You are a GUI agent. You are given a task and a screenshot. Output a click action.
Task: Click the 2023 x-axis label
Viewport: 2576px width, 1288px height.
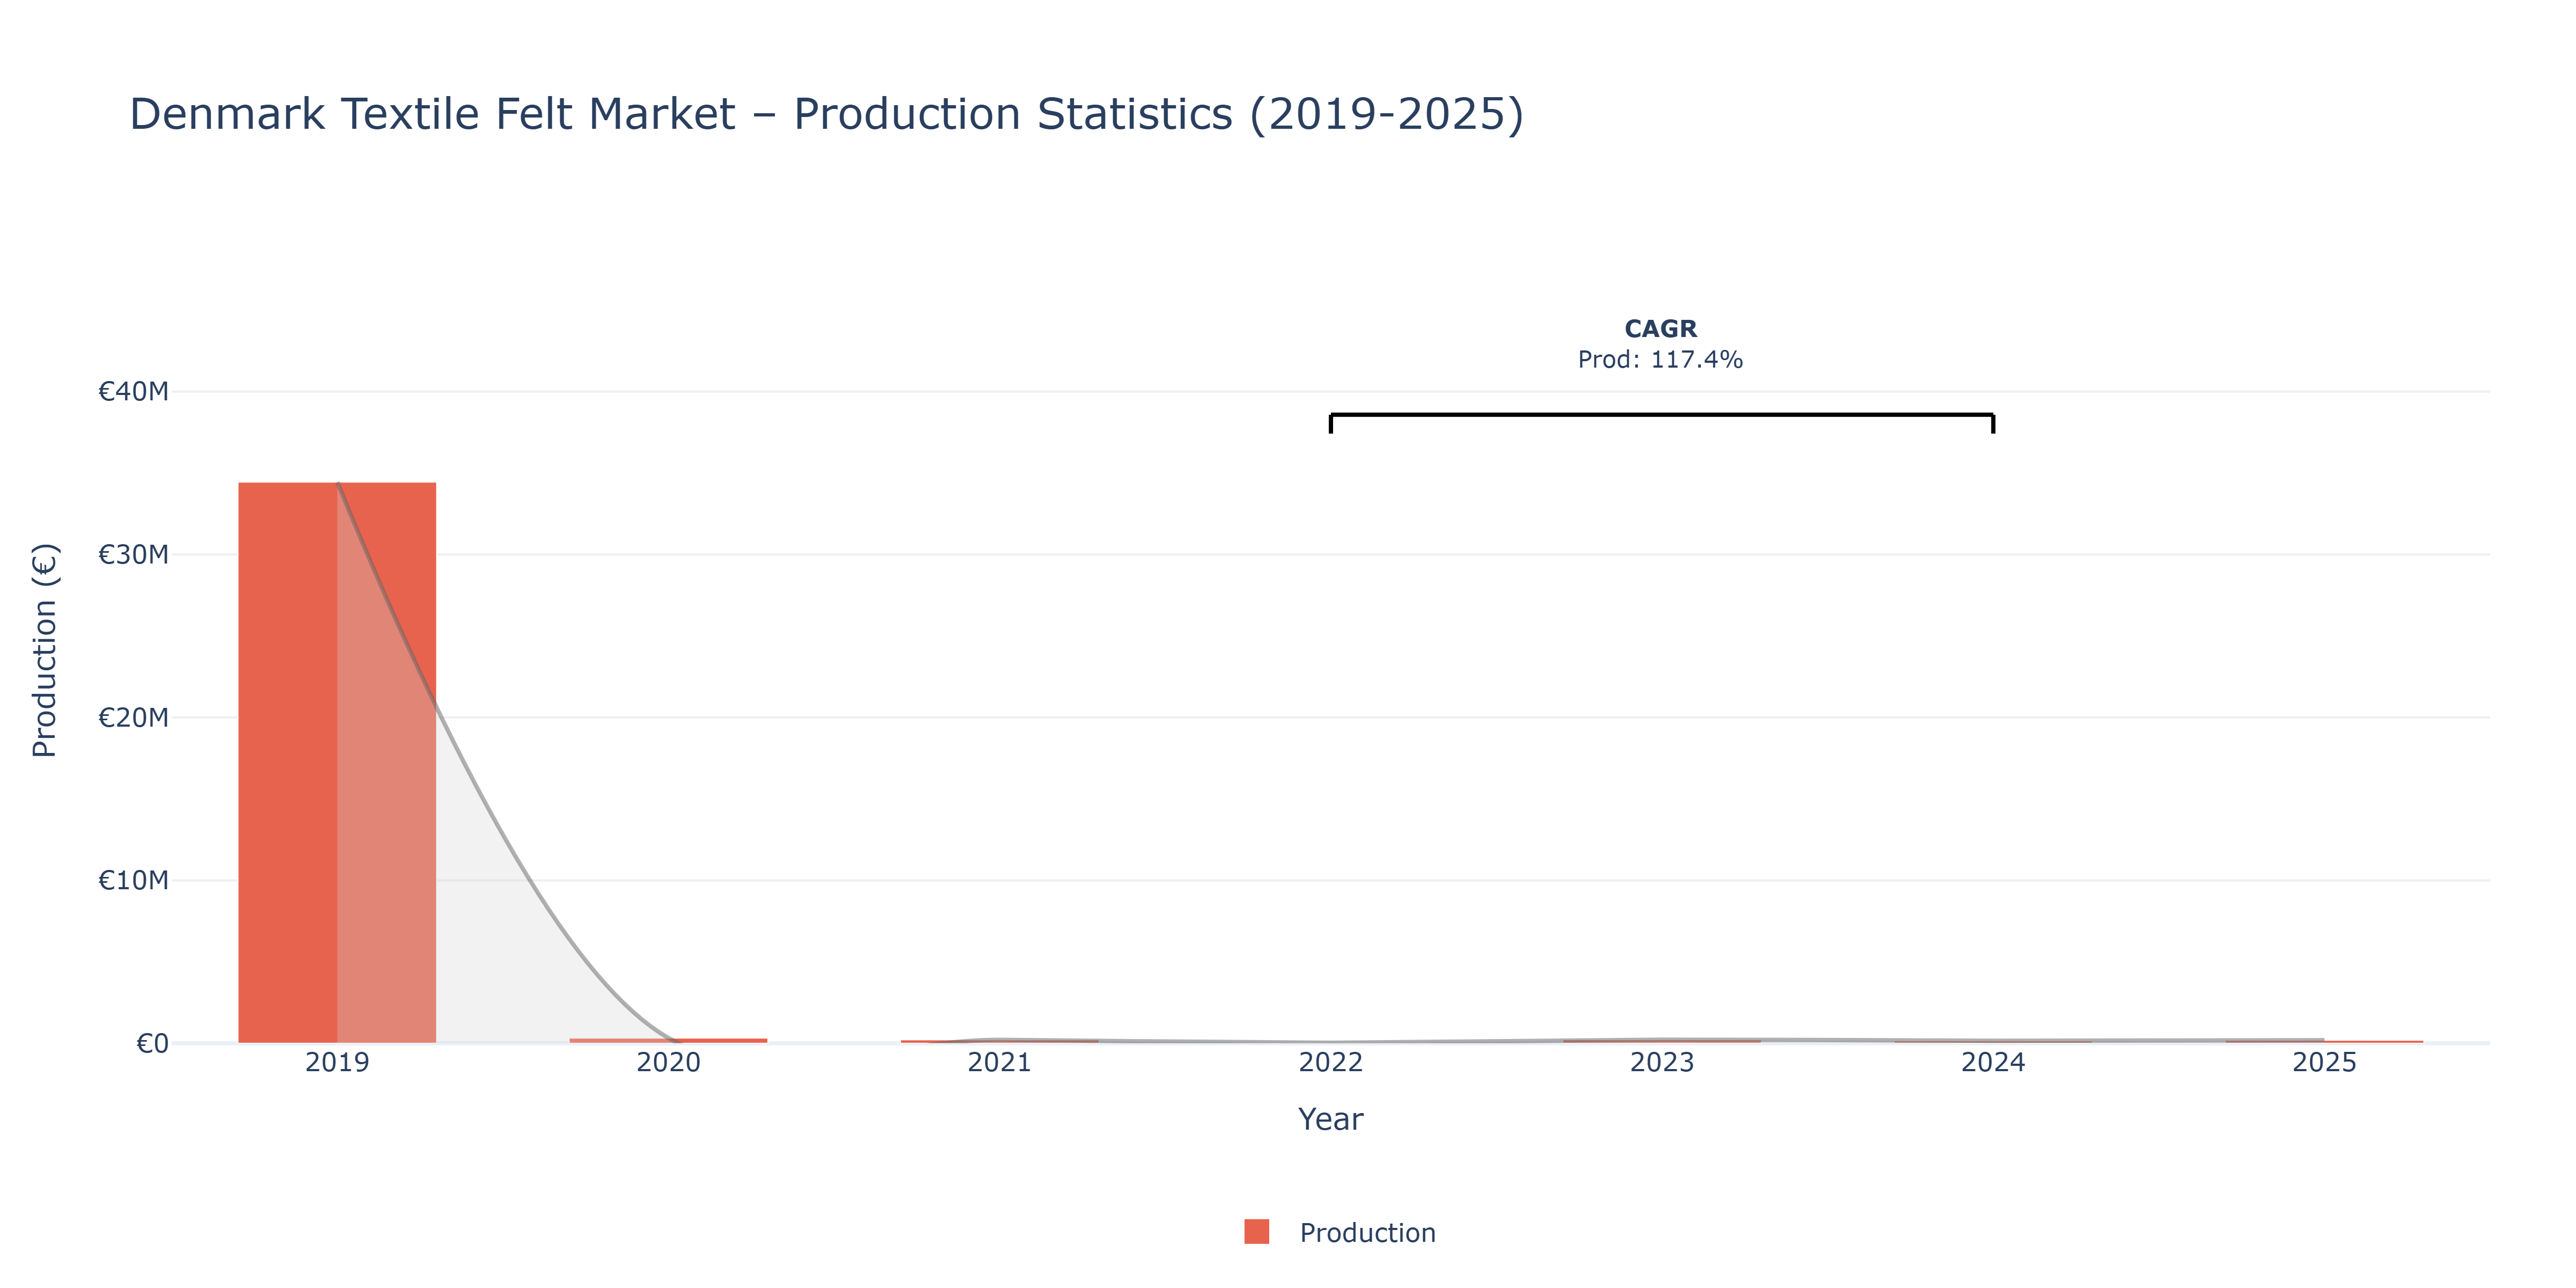tap(1662, 1062)
